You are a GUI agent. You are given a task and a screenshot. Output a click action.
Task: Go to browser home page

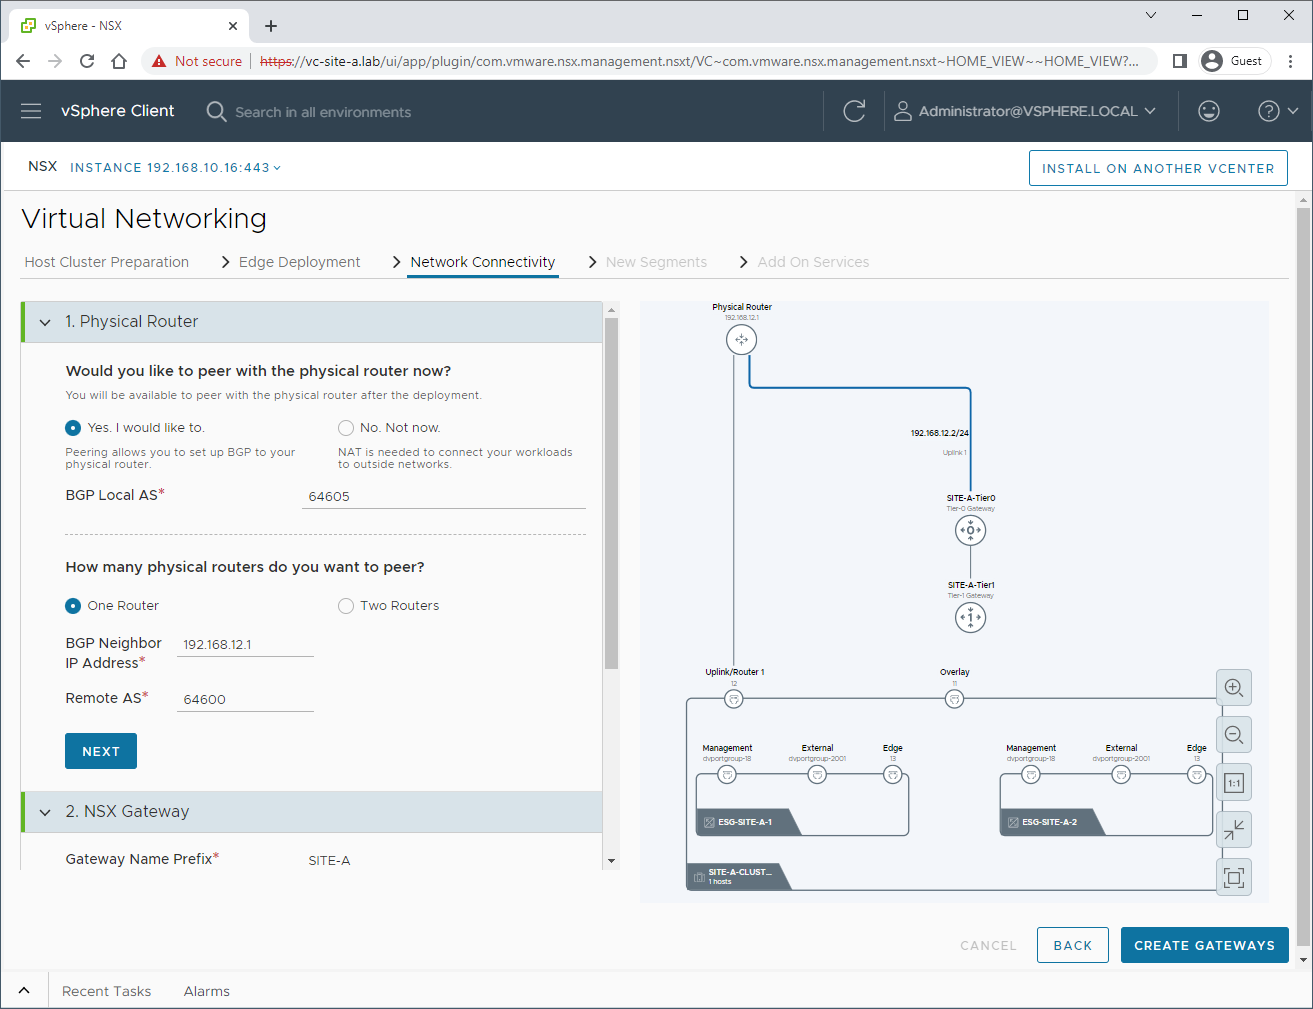click(119, 61)
